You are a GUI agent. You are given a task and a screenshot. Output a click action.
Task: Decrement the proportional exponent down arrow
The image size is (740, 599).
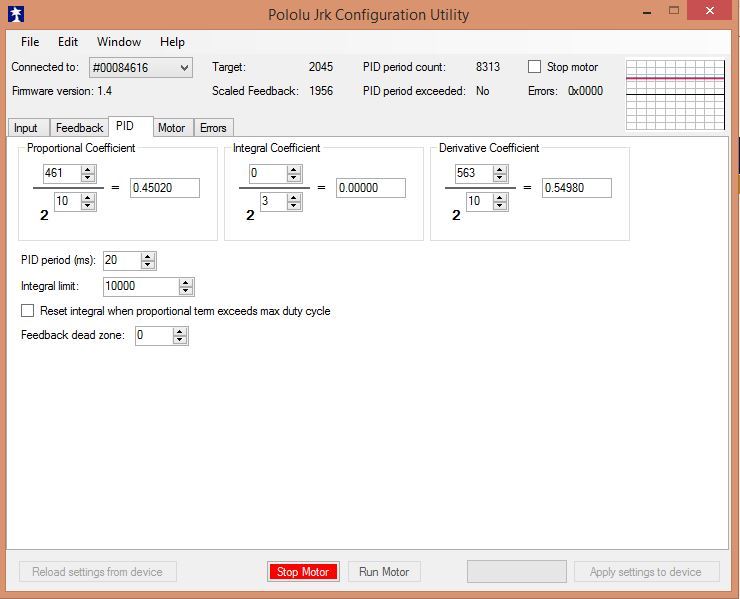click(x=88, y=206)
